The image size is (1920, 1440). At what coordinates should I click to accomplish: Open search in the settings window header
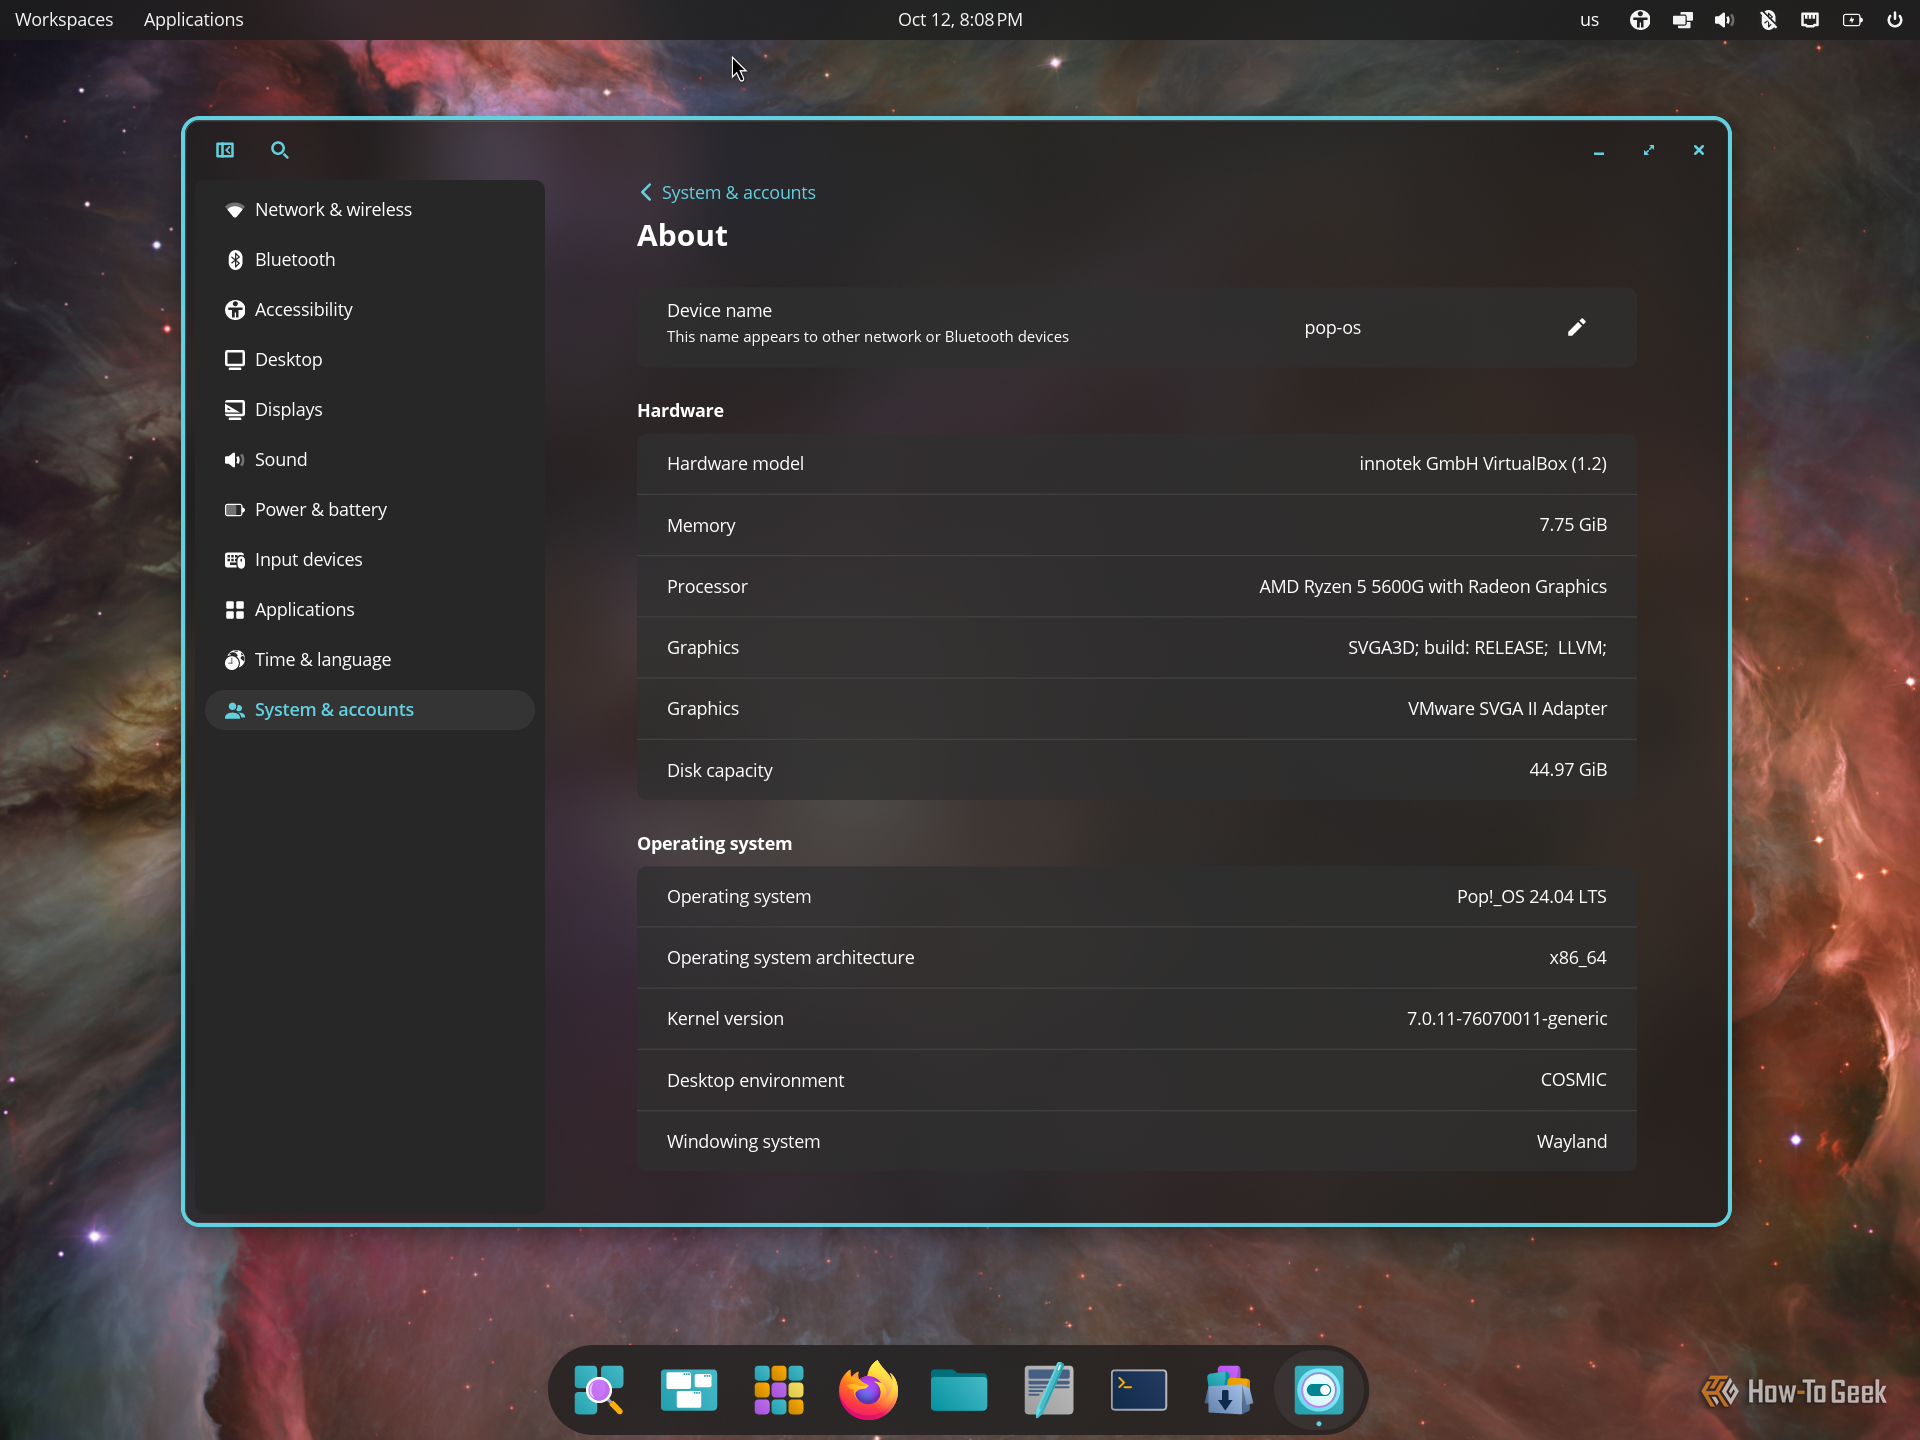click(x=280, y=150)
